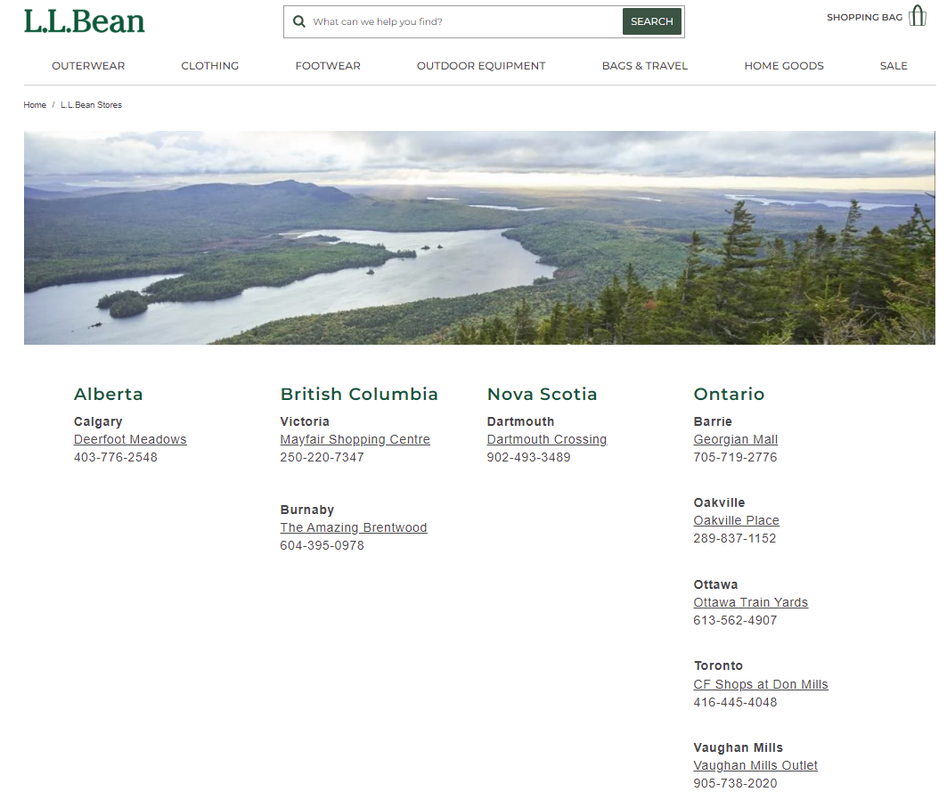This screenshot has height=800, width=947.
Task: Open the Dartmouth Crossing store link
Action: [547, 440]
